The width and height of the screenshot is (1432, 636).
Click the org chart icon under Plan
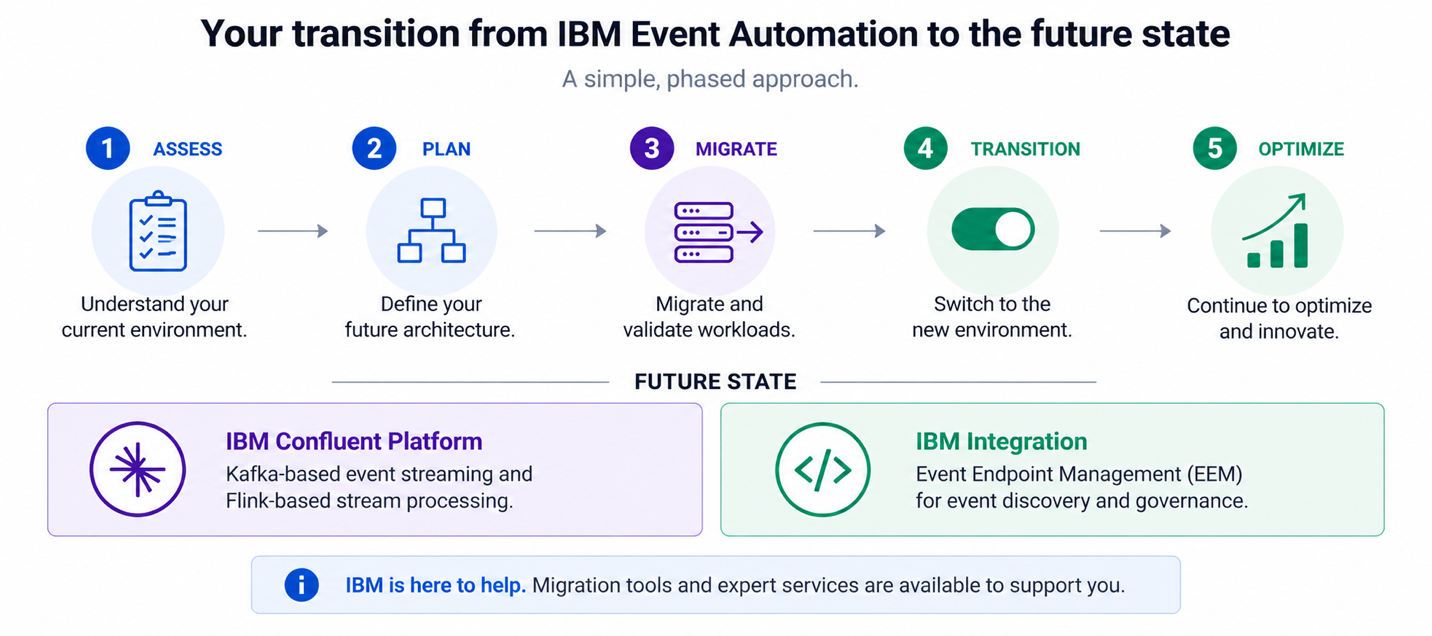(x=432, y=231)
